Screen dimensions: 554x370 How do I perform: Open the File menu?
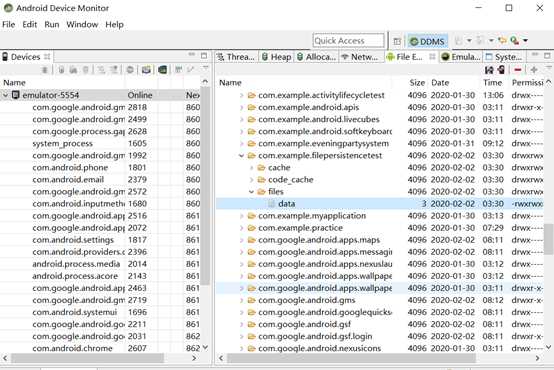[x=8, y=24]
